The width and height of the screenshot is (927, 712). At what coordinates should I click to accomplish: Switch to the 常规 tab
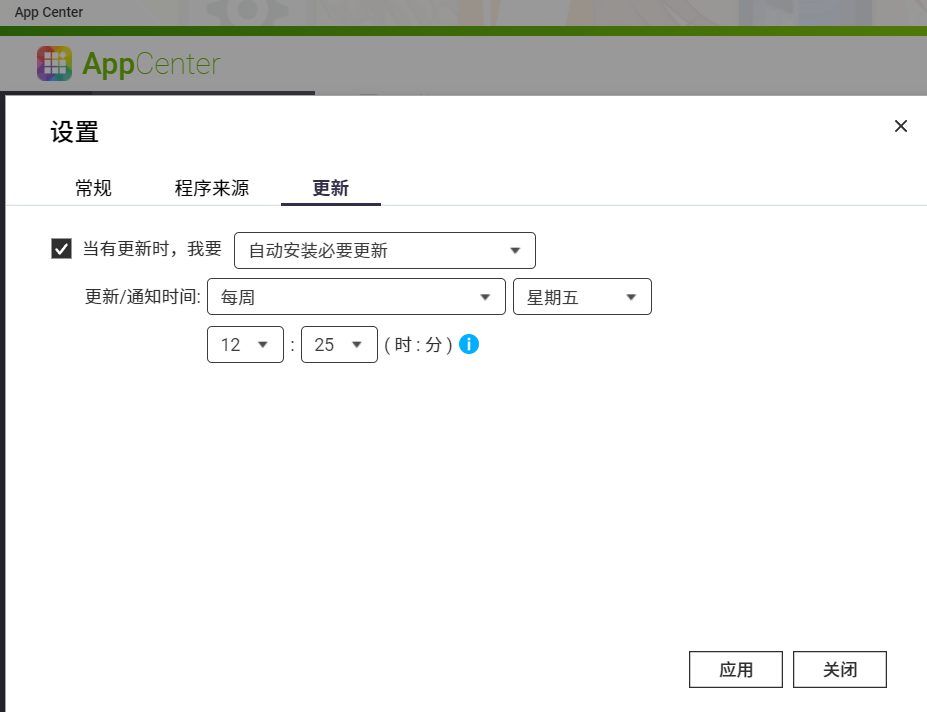pos(93,188)
